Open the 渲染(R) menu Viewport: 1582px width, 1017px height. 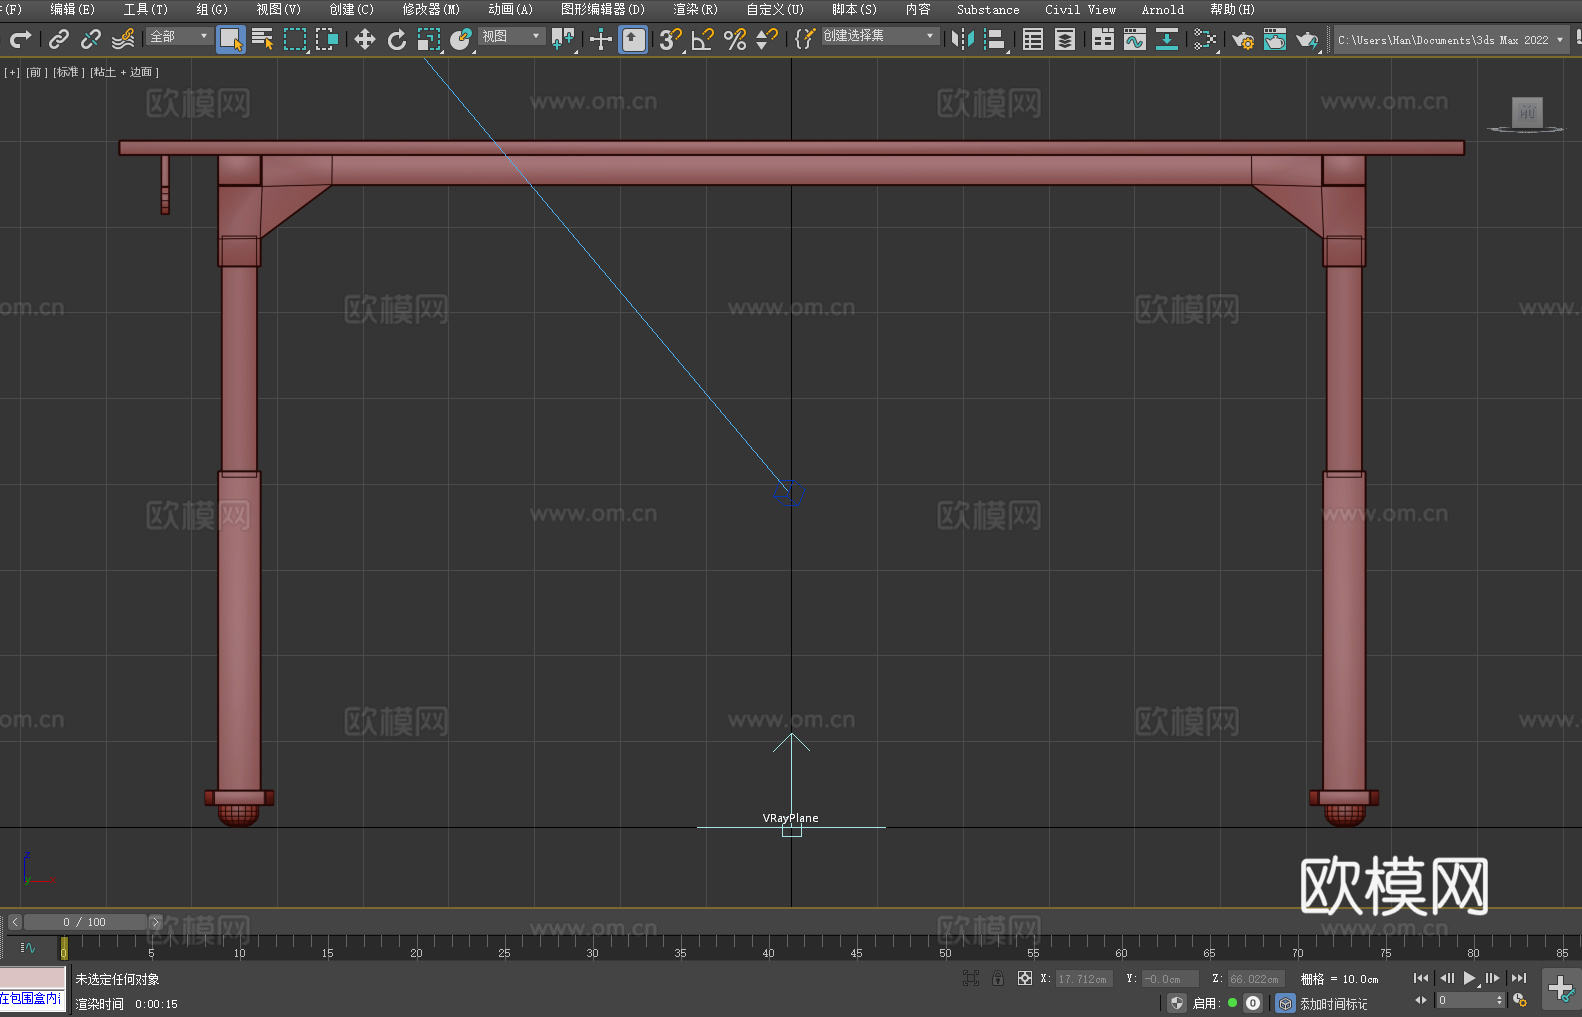click(x=695, y=9)
